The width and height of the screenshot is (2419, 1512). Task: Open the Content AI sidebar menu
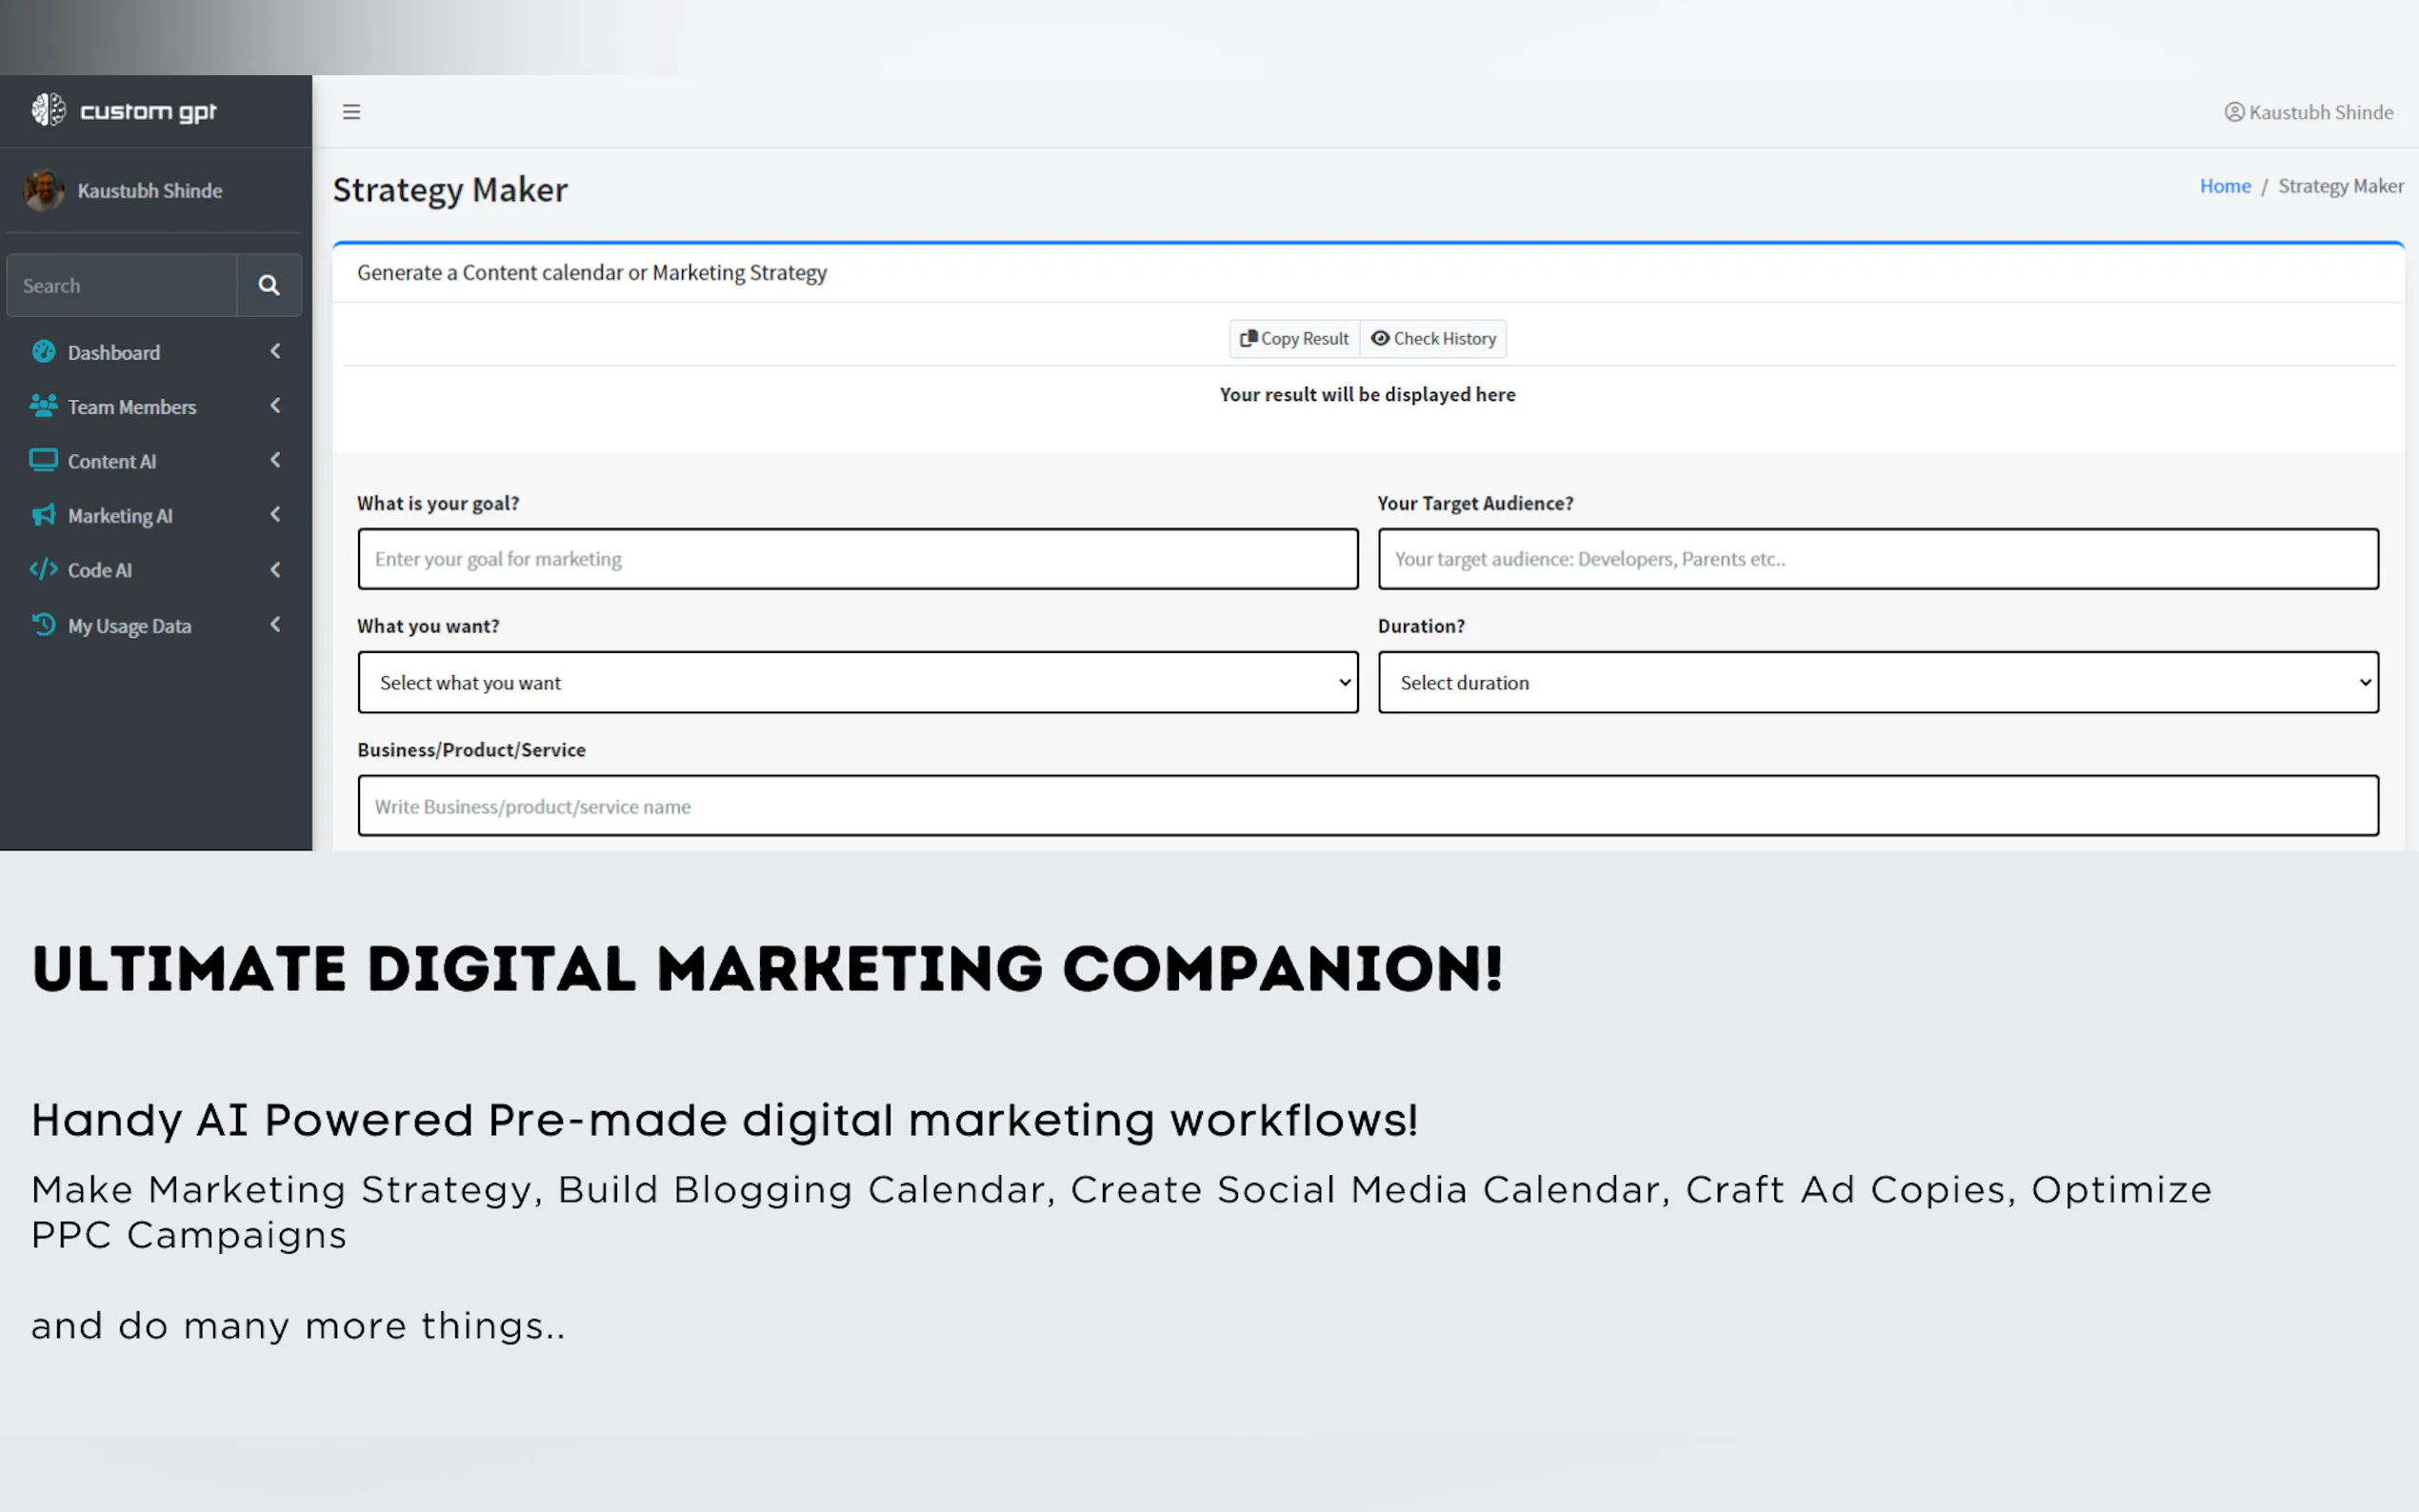(x=112, y=462)
